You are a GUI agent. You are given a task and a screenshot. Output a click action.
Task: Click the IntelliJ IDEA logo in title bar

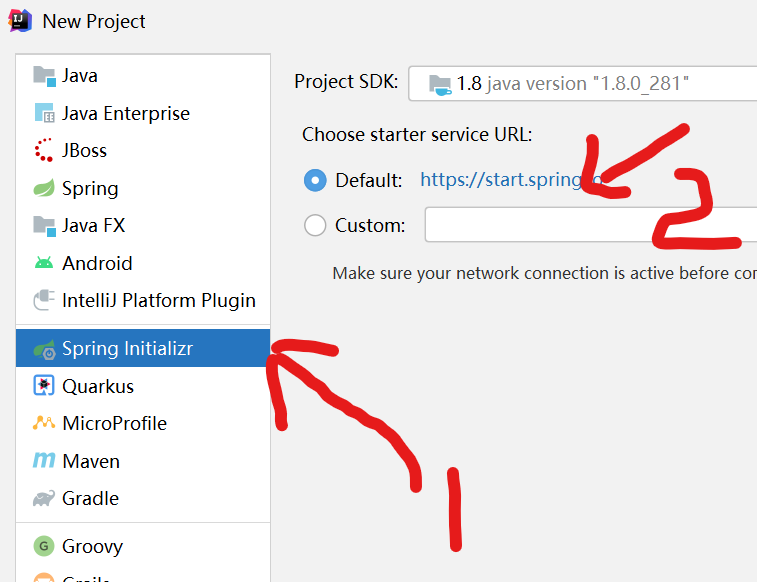tap(19, 20)
